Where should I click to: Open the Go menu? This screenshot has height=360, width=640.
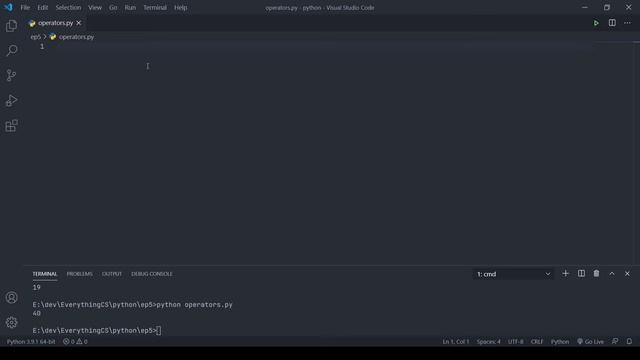[x=113, y=7]
